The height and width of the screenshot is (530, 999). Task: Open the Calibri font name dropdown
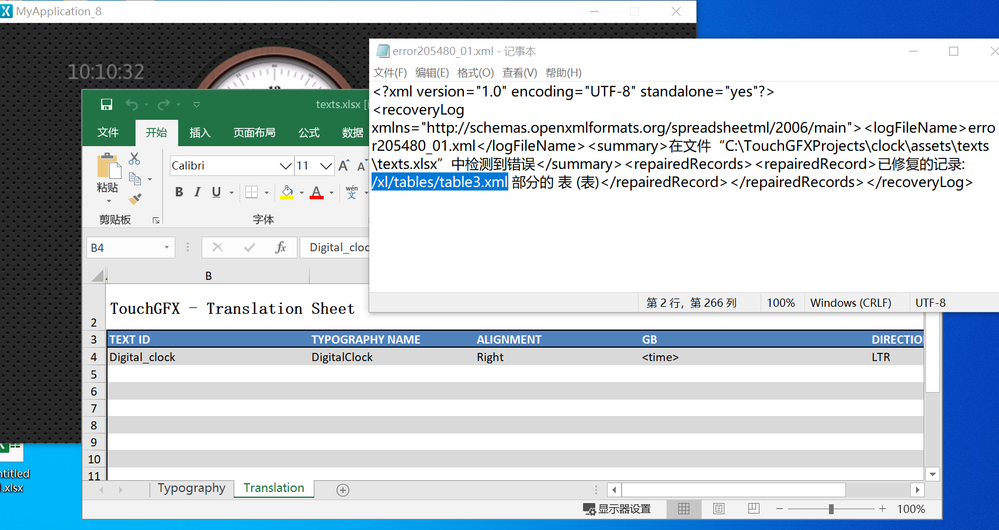[285, 166]
